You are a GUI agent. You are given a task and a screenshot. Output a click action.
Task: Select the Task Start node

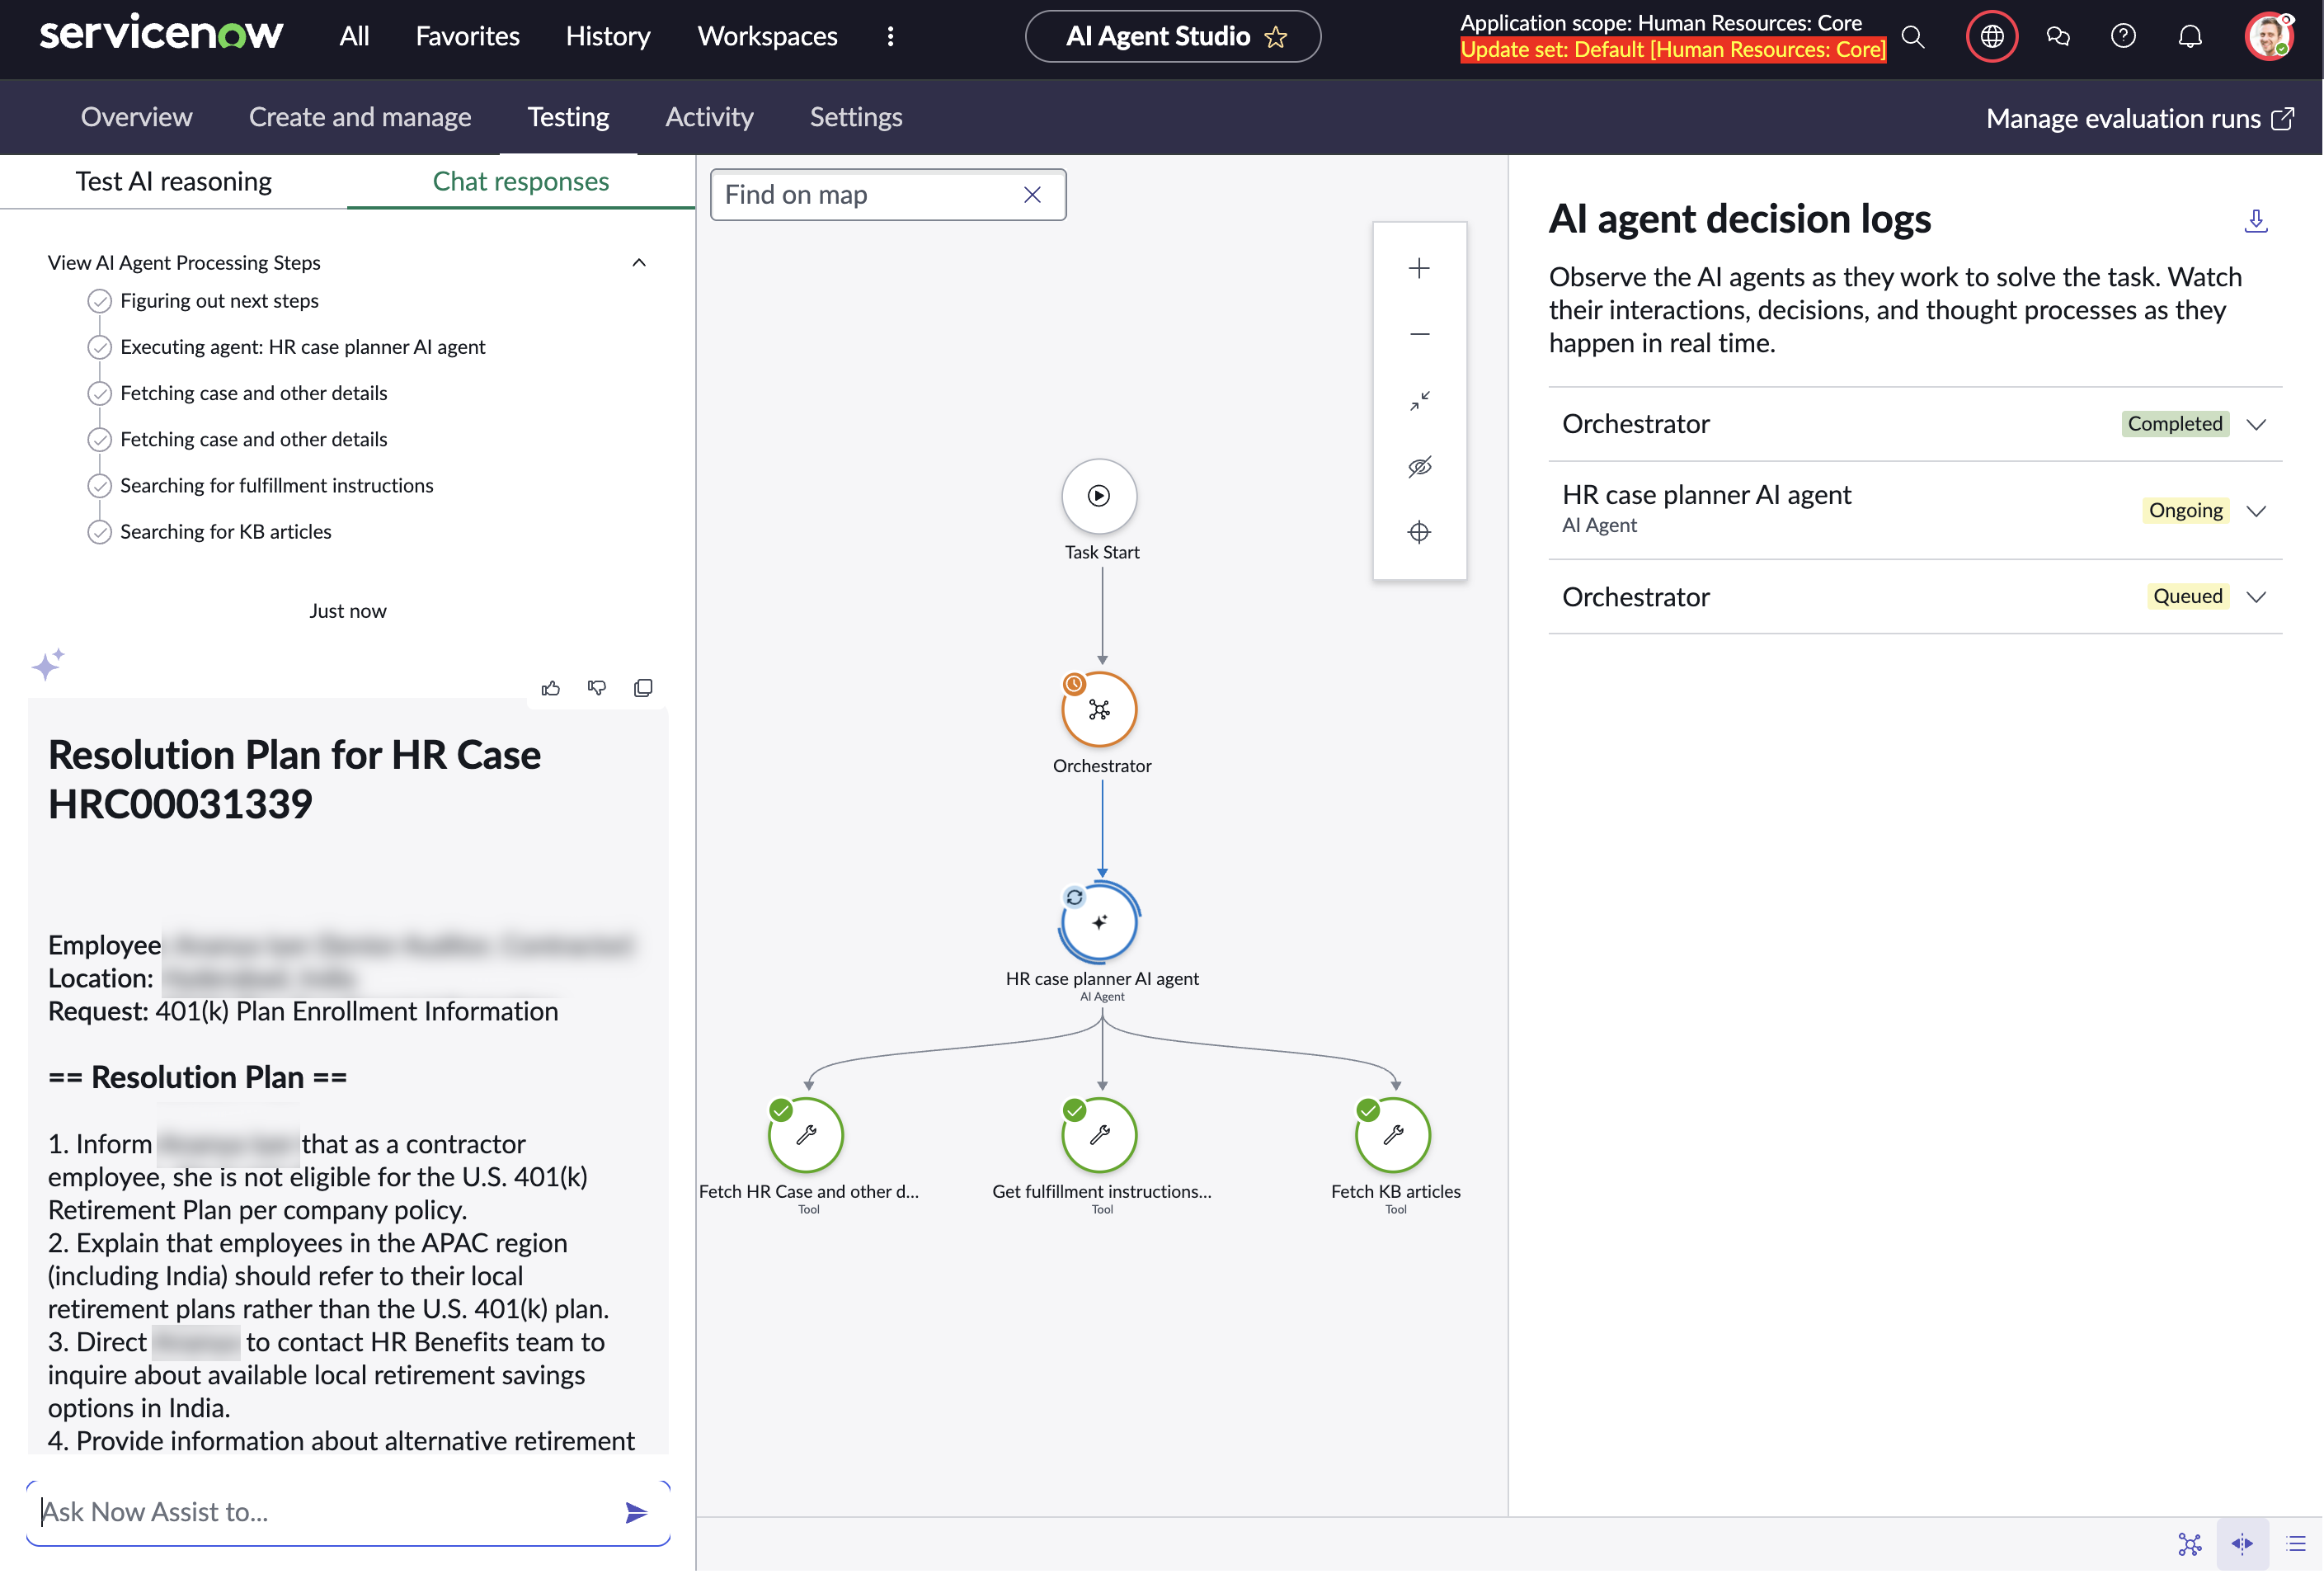click(x=1099, y=496)
